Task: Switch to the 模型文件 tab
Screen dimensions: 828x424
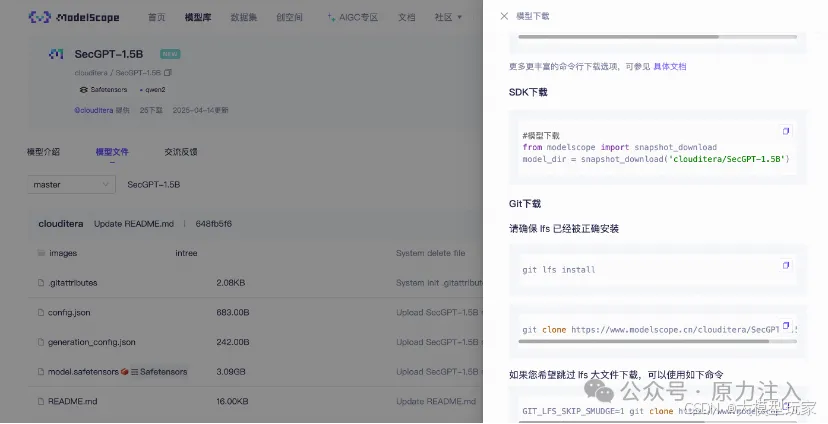Action: pos(112,152)
